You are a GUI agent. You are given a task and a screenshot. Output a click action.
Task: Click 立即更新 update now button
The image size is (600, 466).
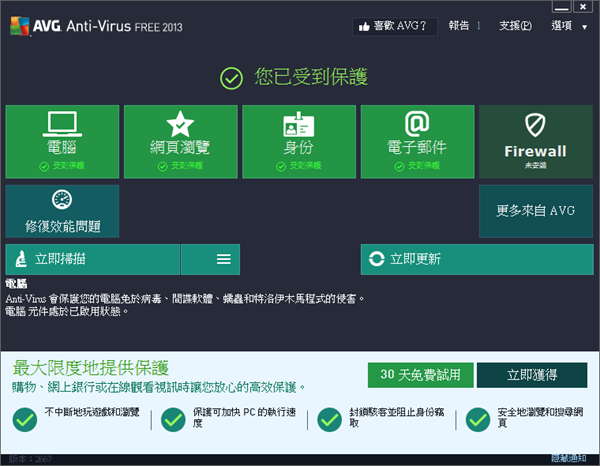[x=477, y=259]
